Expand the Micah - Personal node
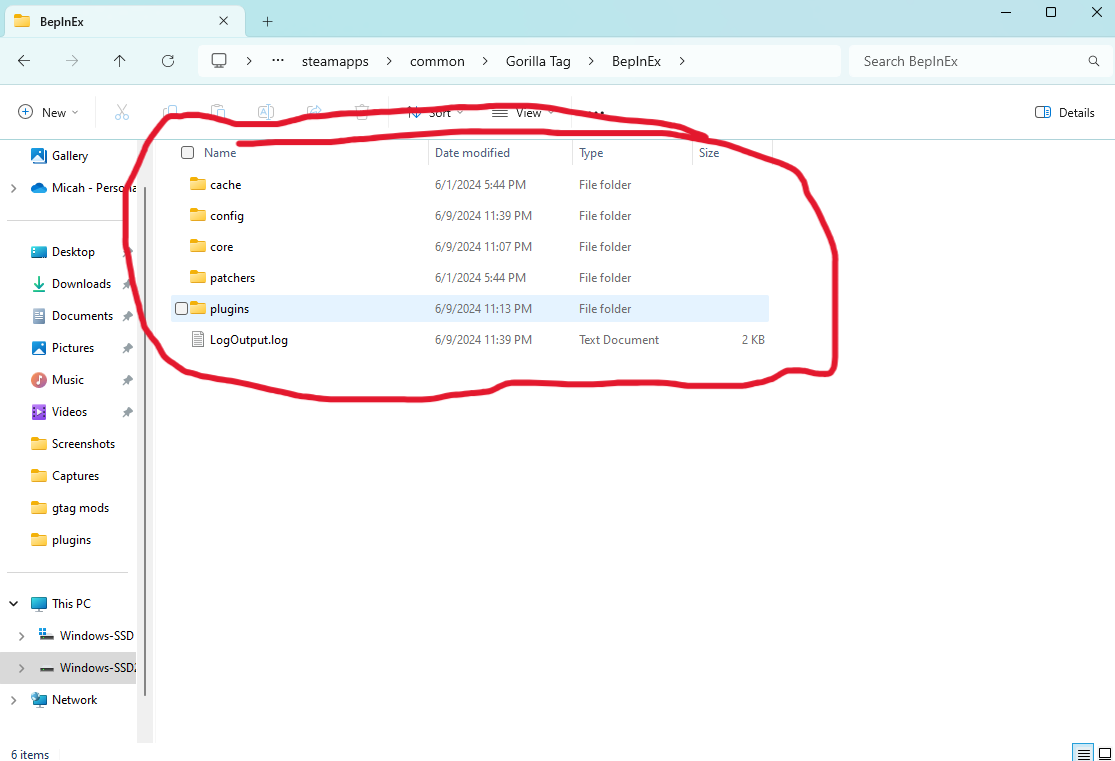The width and height of the screenshot is (1115, 761). tap(14, 188)
